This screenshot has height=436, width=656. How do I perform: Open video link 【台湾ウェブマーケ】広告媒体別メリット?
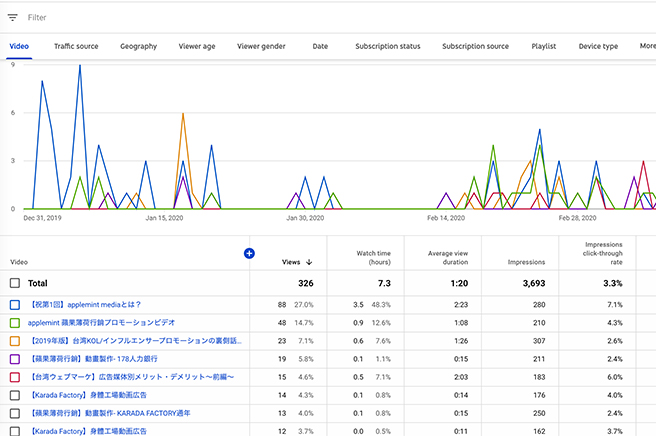[131, 377]
